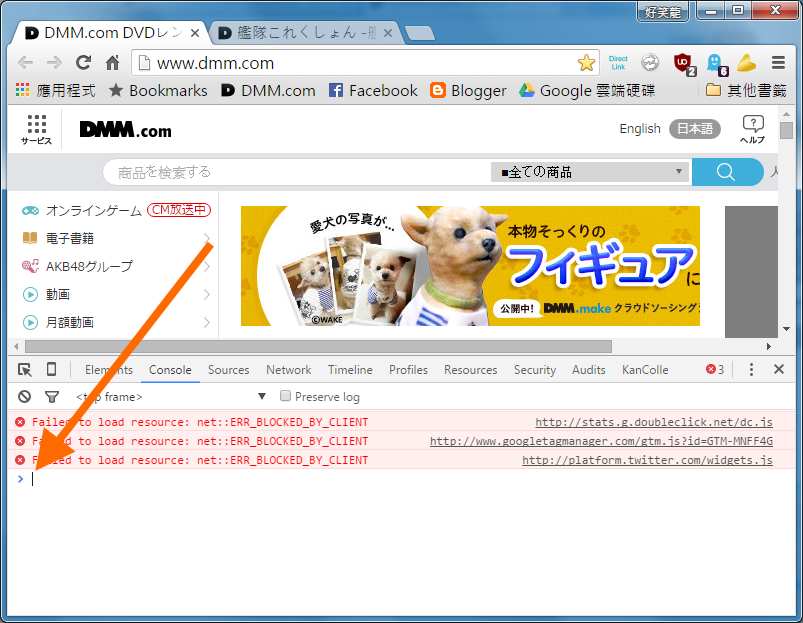Screen dimensions: 803x623
Task: Open the Ghostery ghost extension icon
Action: click(x=716, y=64)
